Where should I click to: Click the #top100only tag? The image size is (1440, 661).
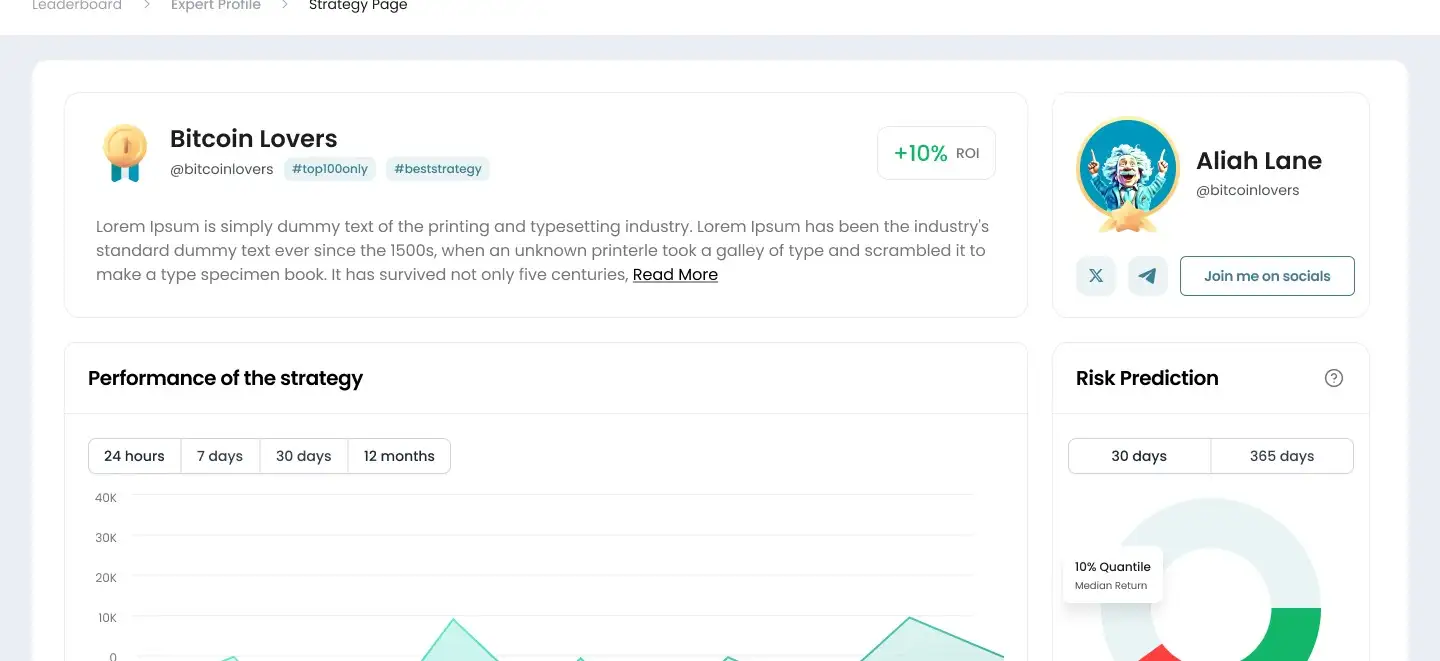click(x=330, y=169)
